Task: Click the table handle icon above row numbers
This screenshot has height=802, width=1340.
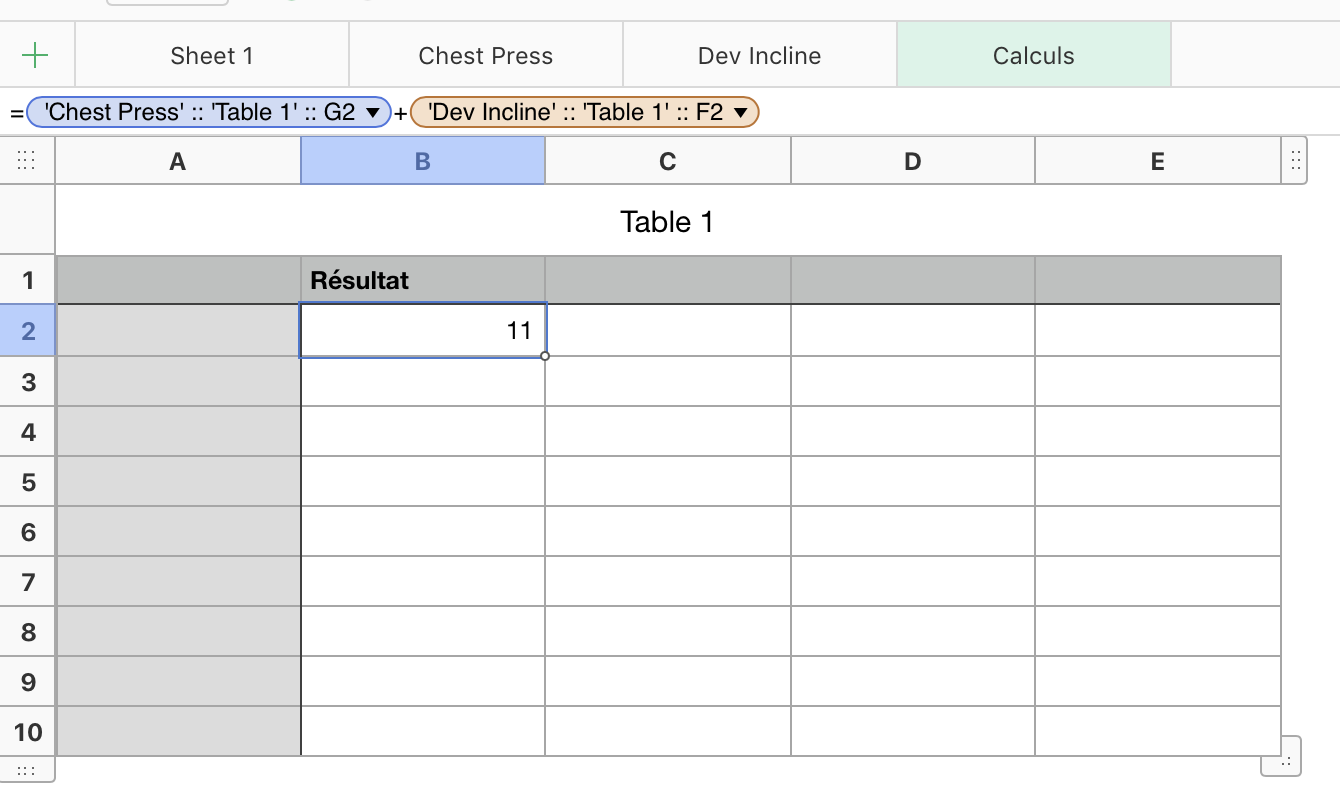Action: [x=27, y=161]
